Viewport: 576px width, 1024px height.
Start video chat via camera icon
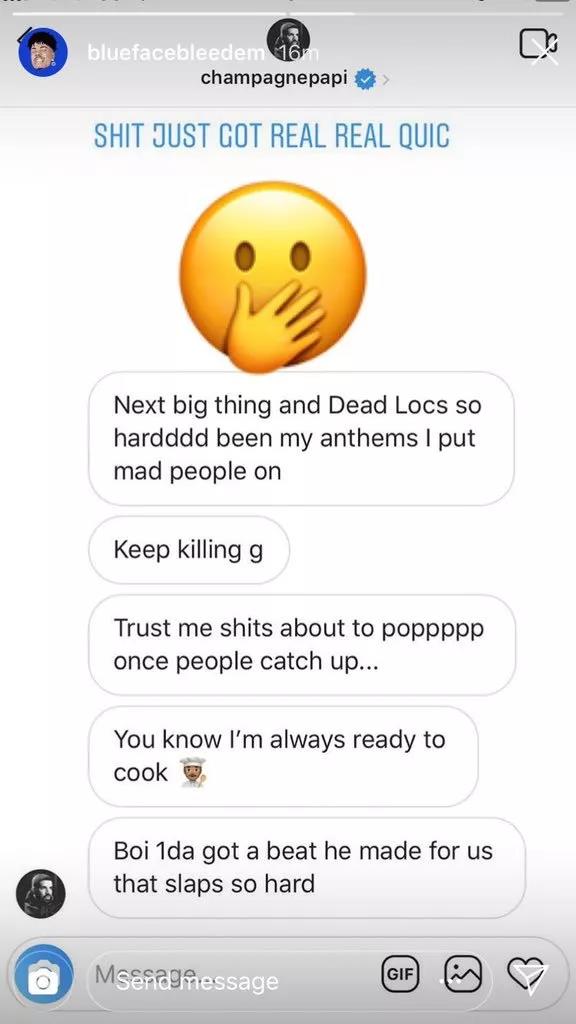[538, 44]
